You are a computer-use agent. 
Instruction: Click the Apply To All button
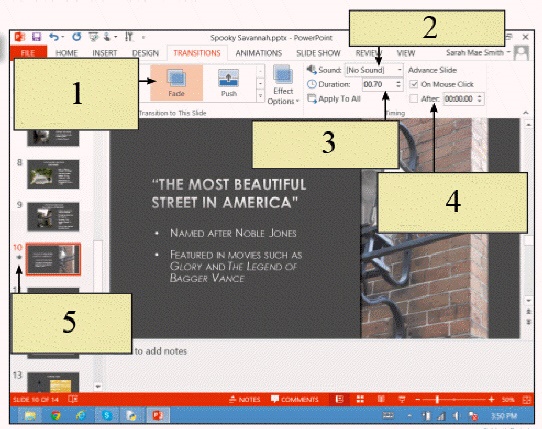pos(334,99)
